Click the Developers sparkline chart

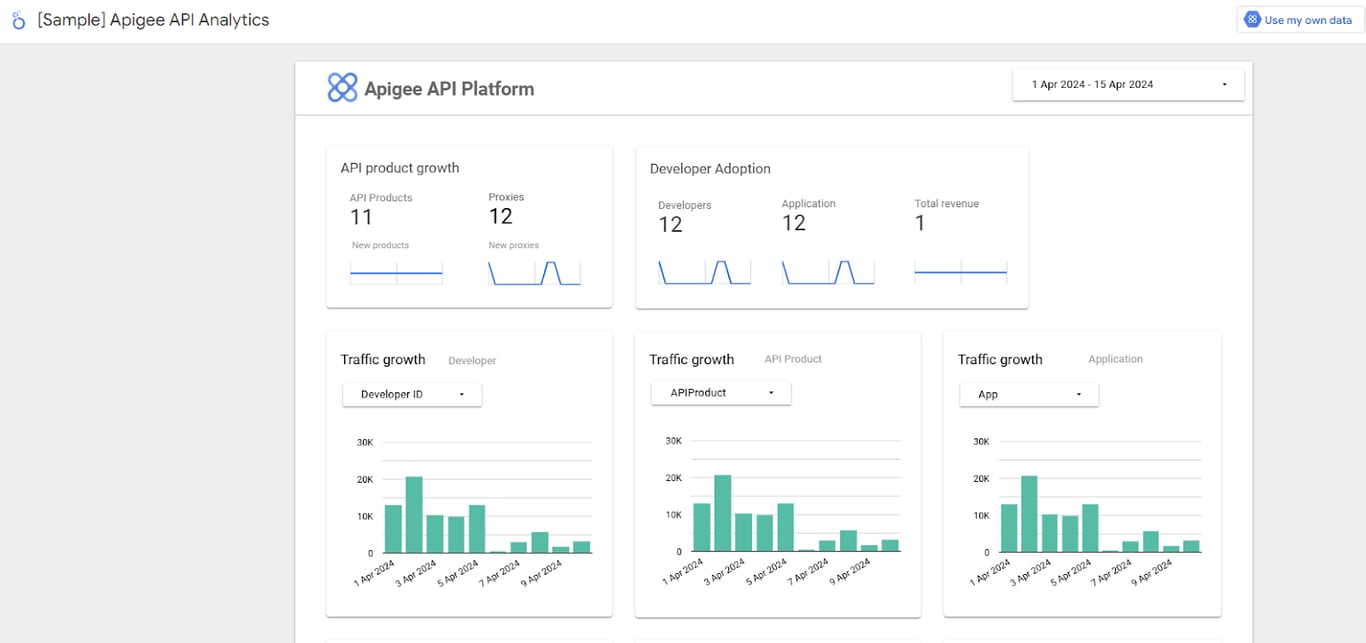(704, 272)
